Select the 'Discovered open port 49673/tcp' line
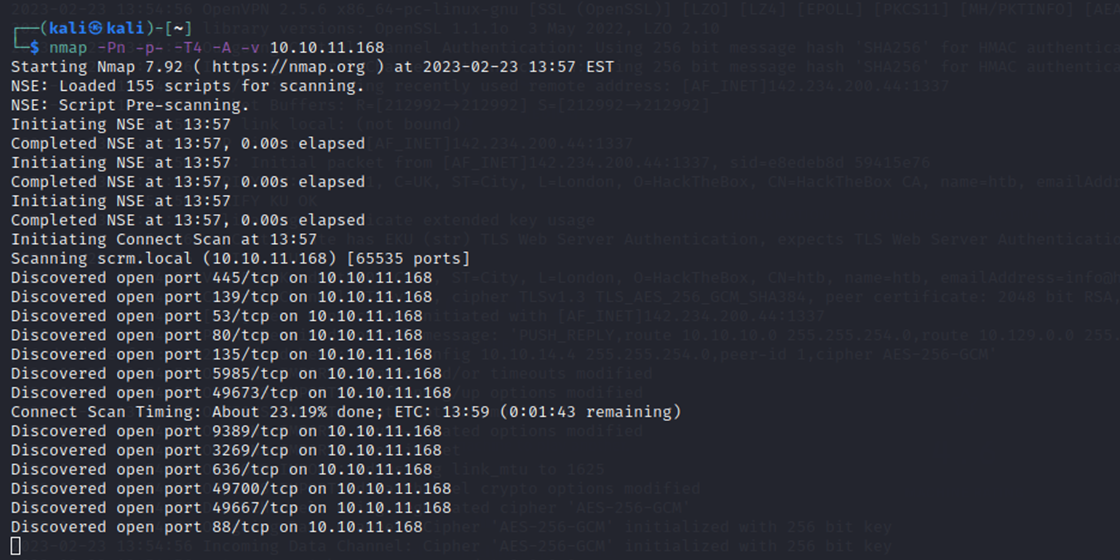The width and height of the screenshot is (1120, 560). coord(231,393)
